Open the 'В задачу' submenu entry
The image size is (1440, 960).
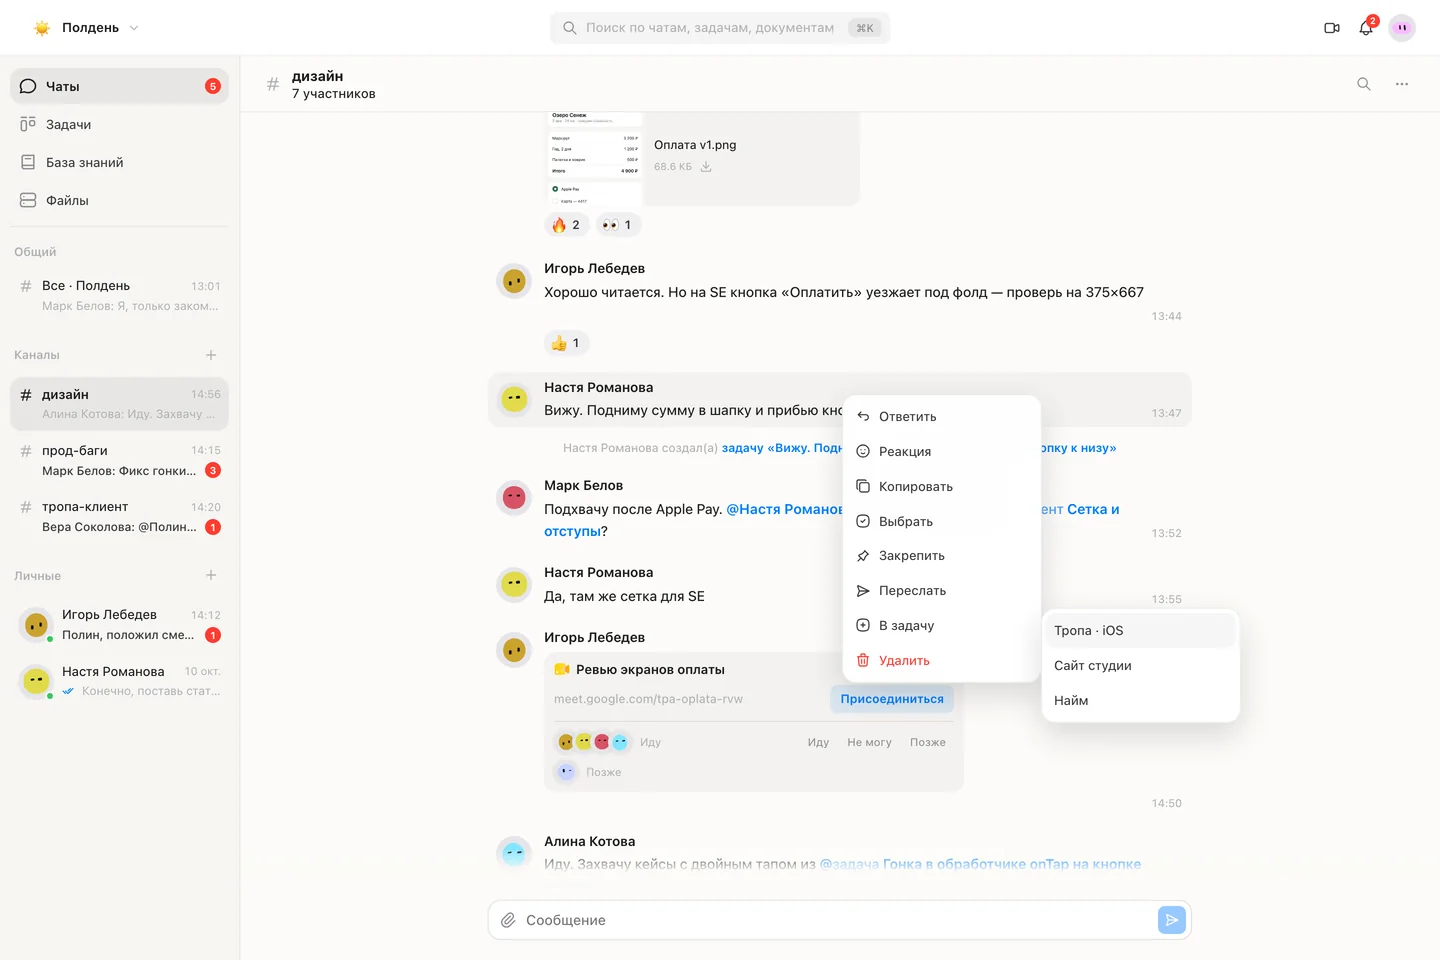pos(942,626)
